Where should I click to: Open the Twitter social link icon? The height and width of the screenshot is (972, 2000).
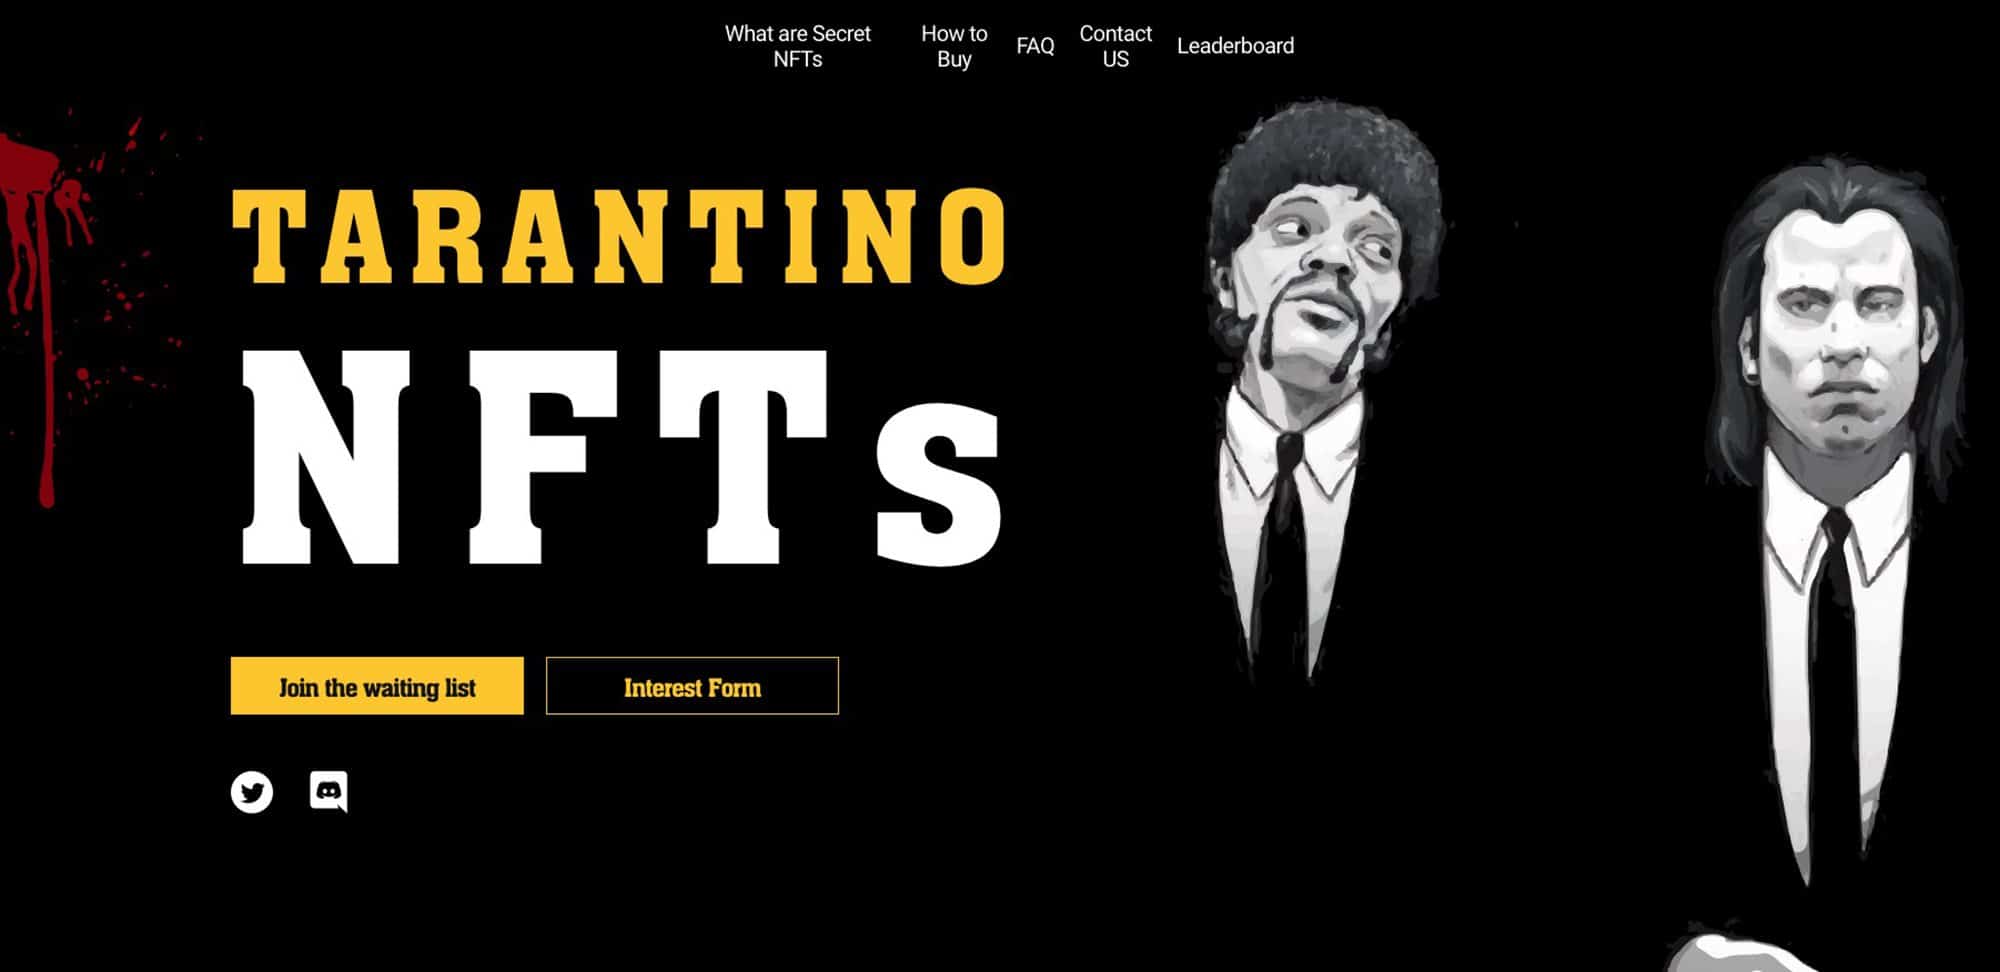pyautogui.click(x=252, y=792)
